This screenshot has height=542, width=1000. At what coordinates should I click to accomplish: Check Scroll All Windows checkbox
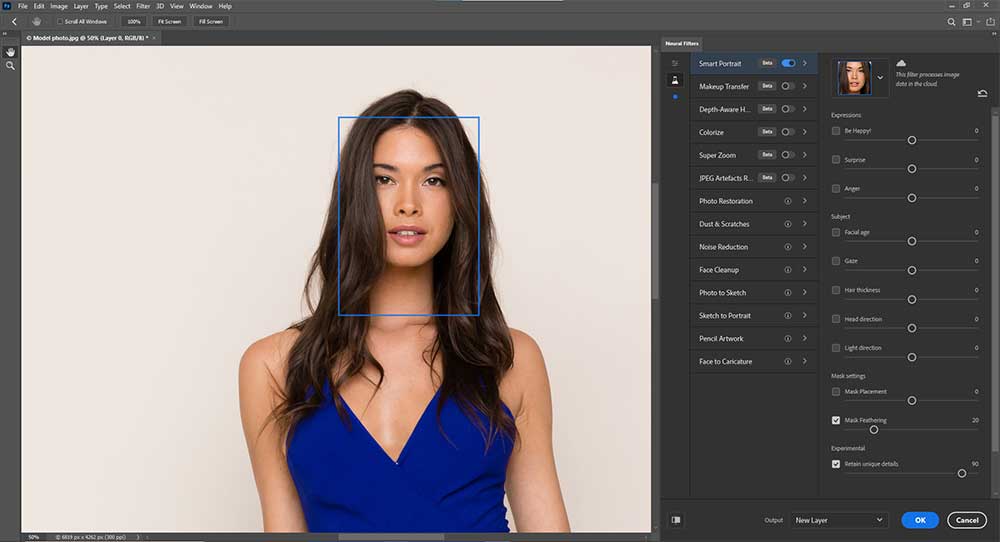click(60, 22)
